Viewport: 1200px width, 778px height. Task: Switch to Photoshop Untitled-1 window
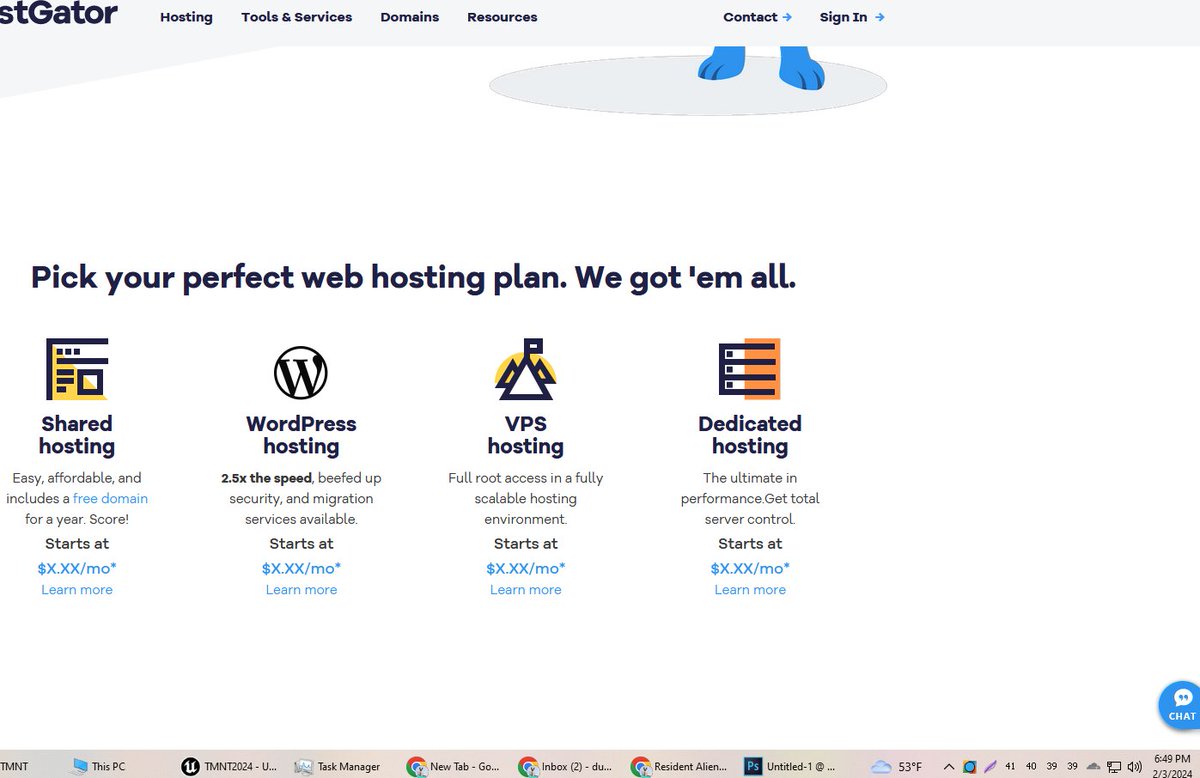[790, 767]
